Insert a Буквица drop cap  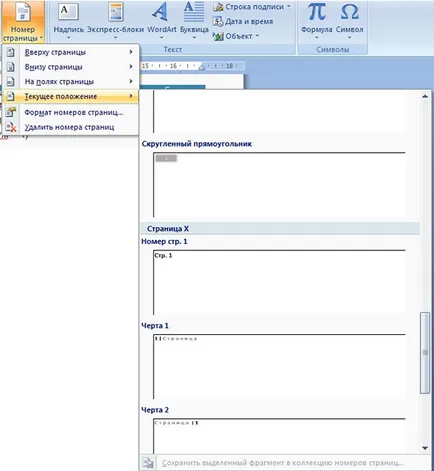point(194,21)
